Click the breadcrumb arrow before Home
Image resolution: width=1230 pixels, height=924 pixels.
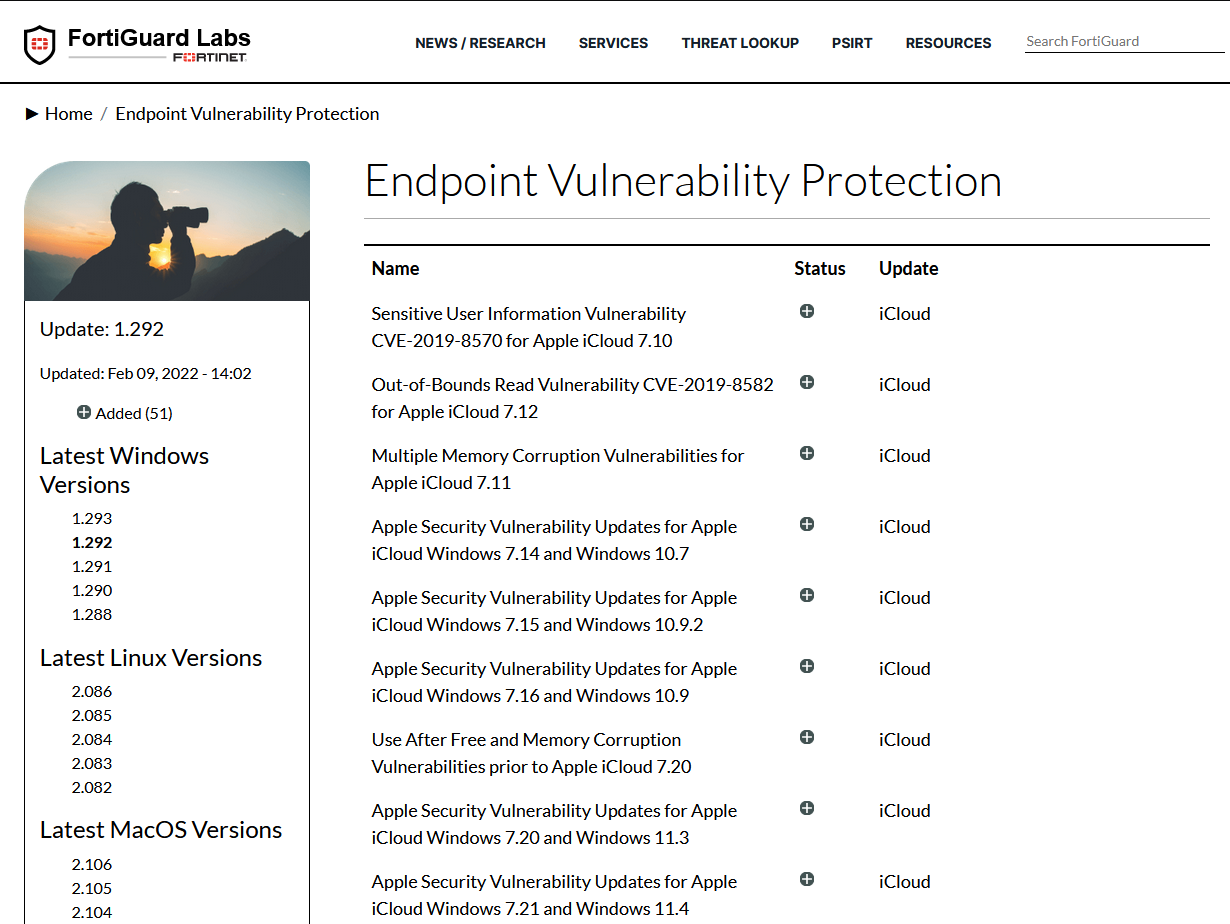coord(33,113)
